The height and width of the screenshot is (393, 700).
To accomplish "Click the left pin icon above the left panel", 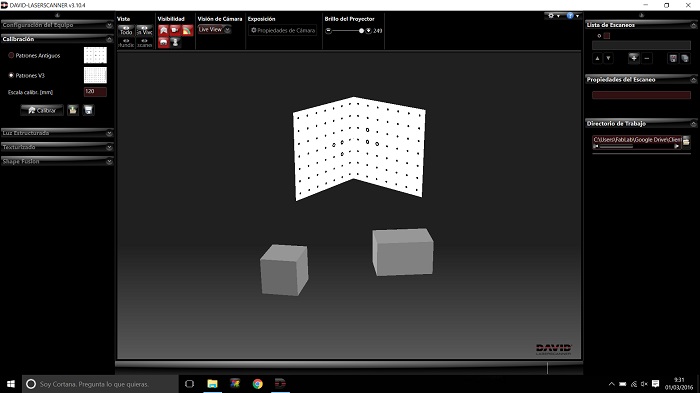I will tap(57, 15).
